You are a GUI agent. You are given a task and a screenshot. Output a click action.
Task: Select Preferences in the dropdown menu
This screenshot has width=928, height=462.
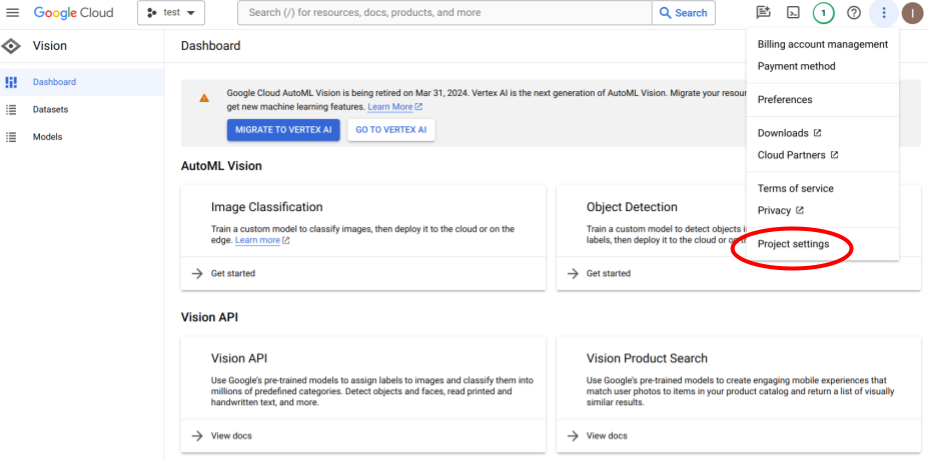click(x=785, y=100)
